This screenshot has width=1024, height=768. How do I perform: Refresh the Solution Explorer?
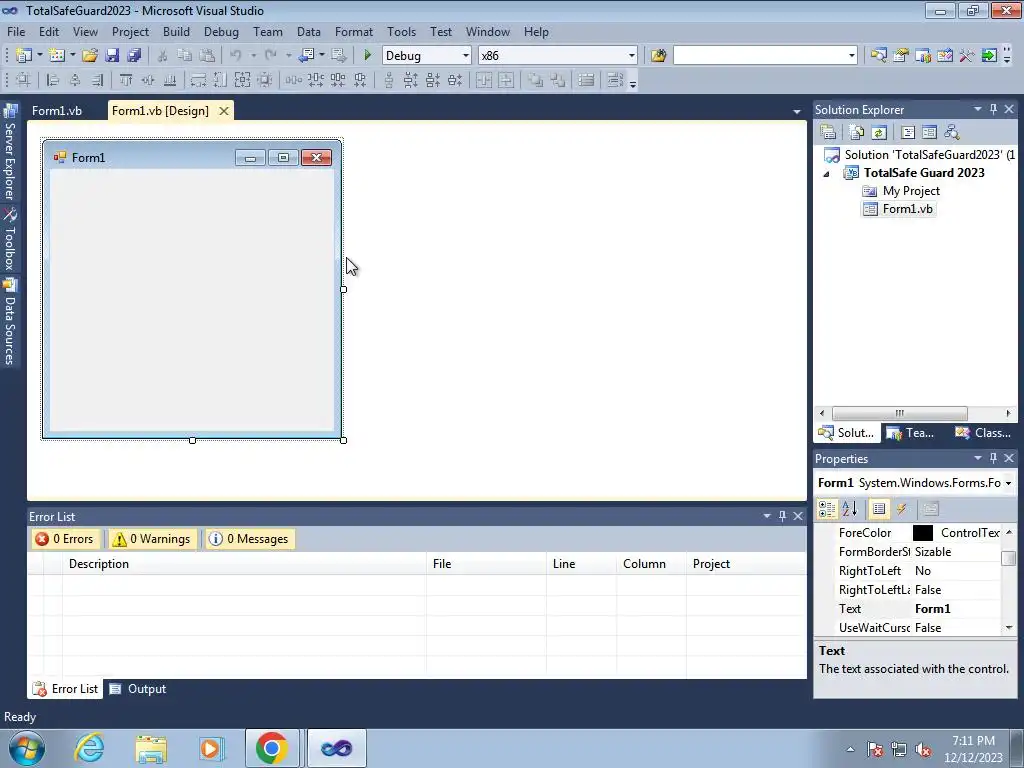click(x=879, y=132)
